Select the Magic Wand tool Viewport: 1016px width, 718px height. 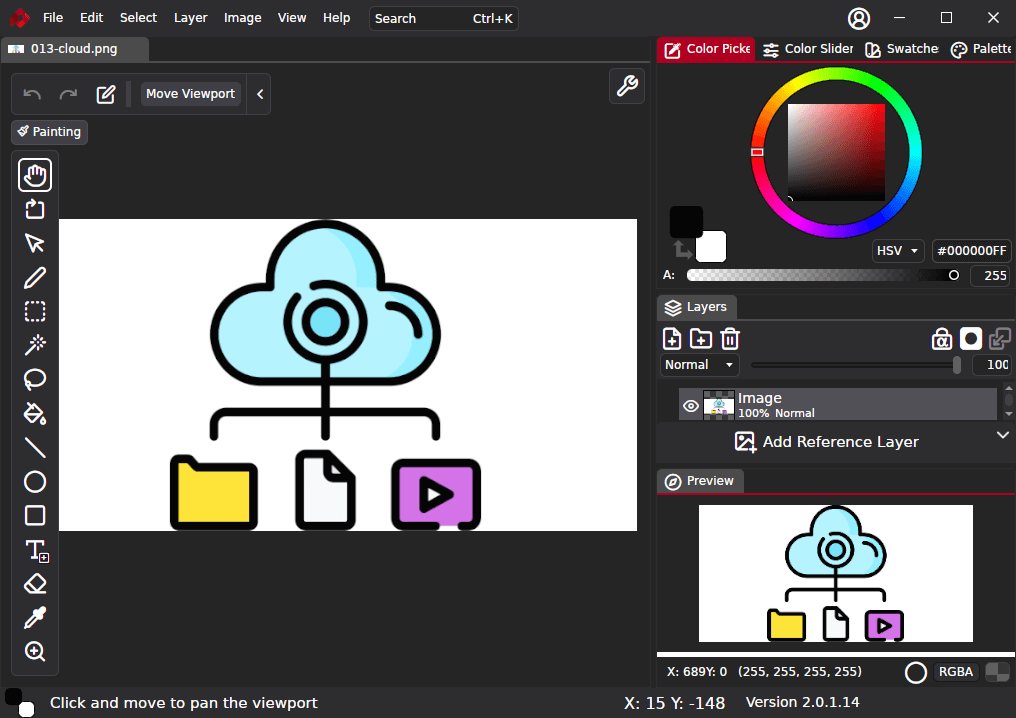point(35,345)
